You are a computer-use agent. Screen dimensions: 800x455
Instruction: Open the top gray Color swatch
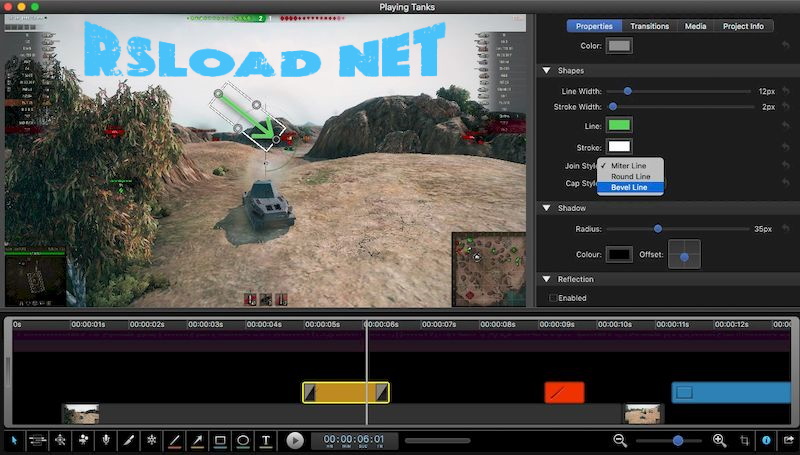coord(619,45)
